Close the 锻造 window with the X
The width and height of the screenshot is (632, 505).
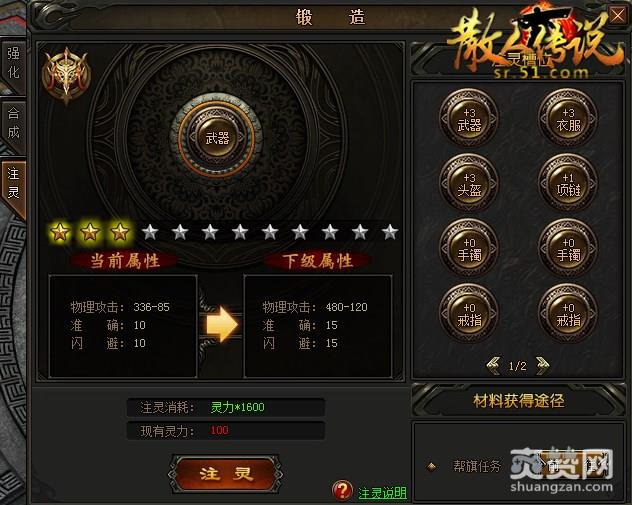617,16
